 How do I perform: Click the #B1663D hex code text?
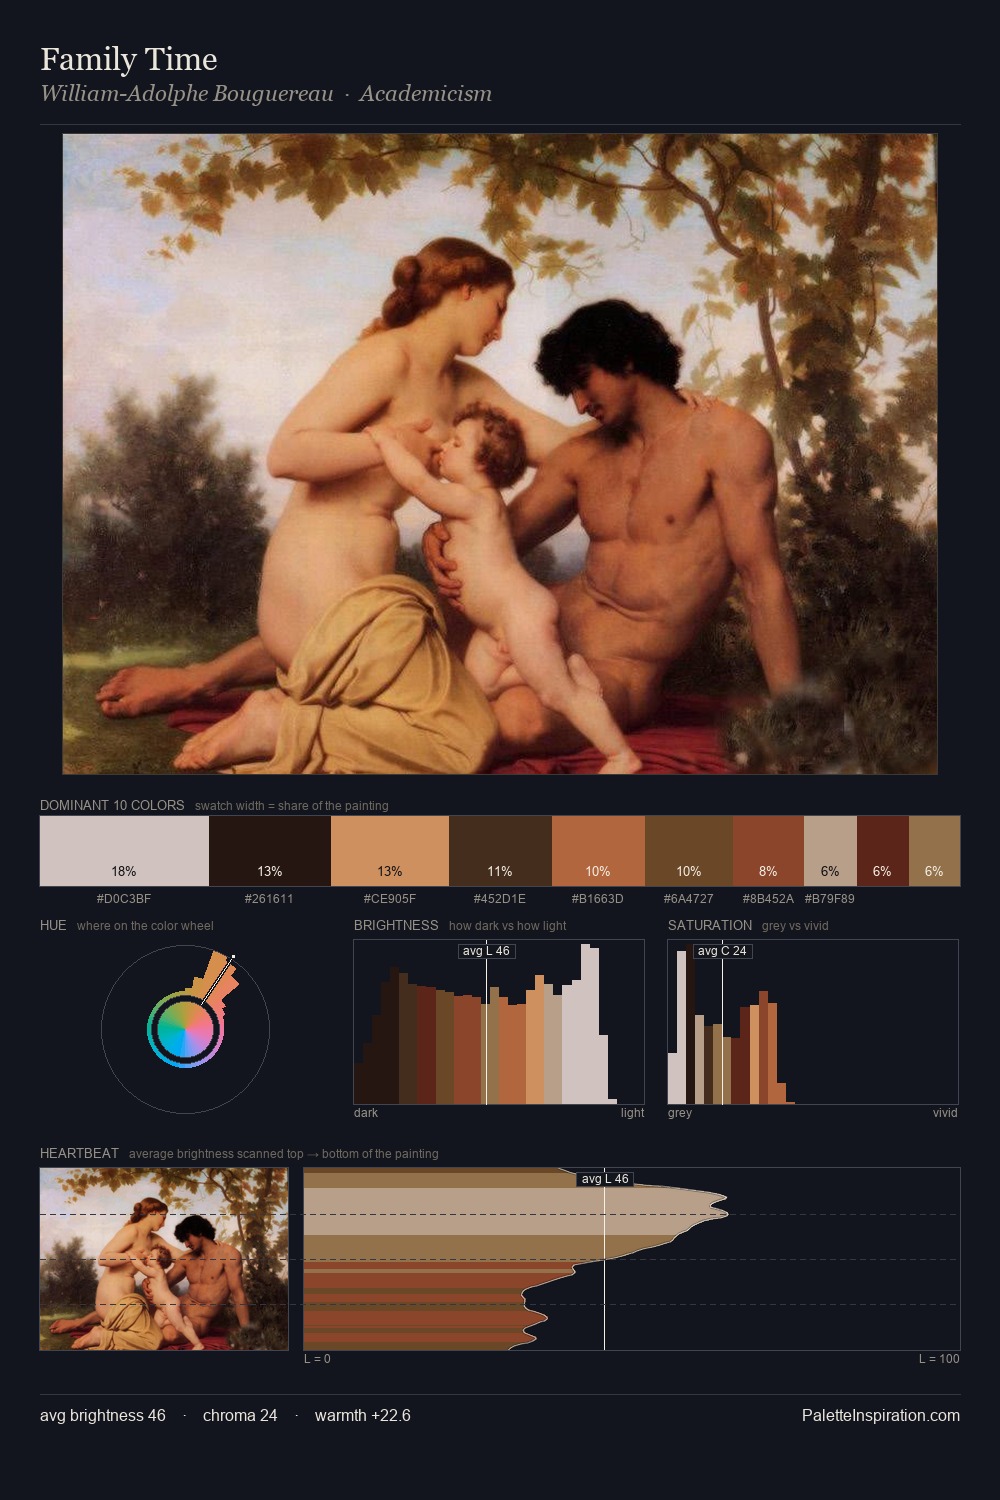(x=598, y=898)
